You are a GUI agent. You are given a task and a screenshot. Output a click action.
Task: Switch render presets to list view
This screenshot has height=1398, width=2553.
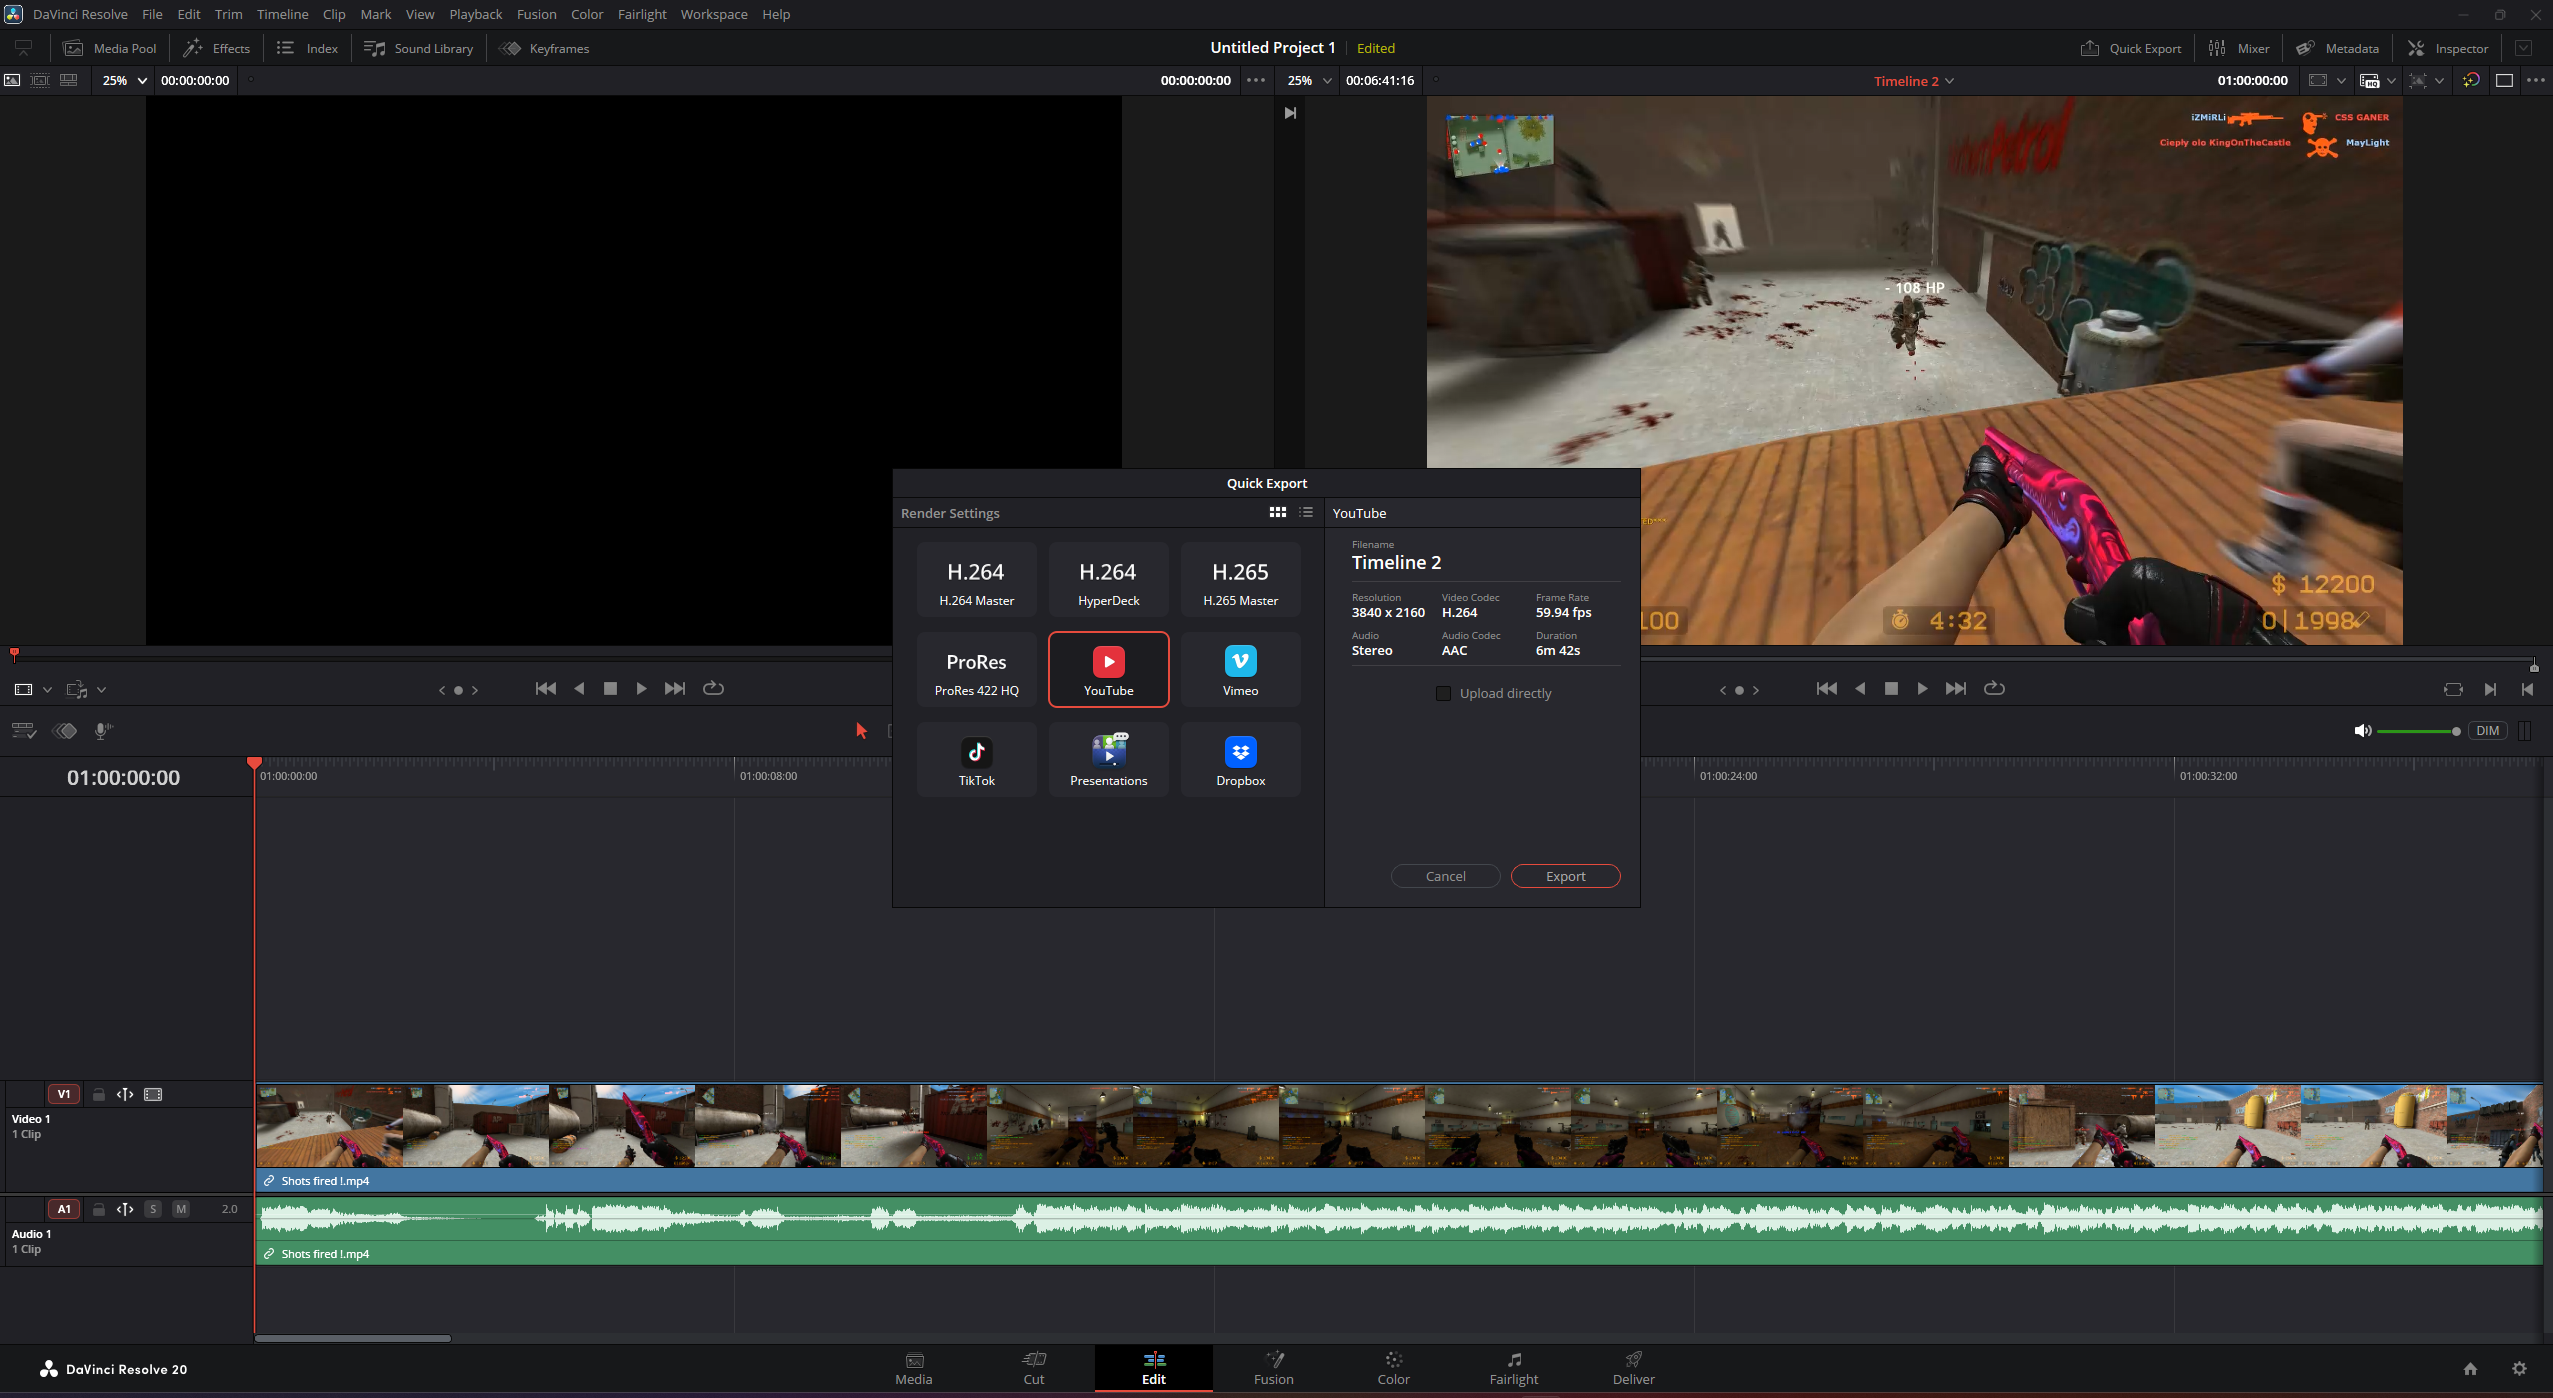(x=1306, y=513)
